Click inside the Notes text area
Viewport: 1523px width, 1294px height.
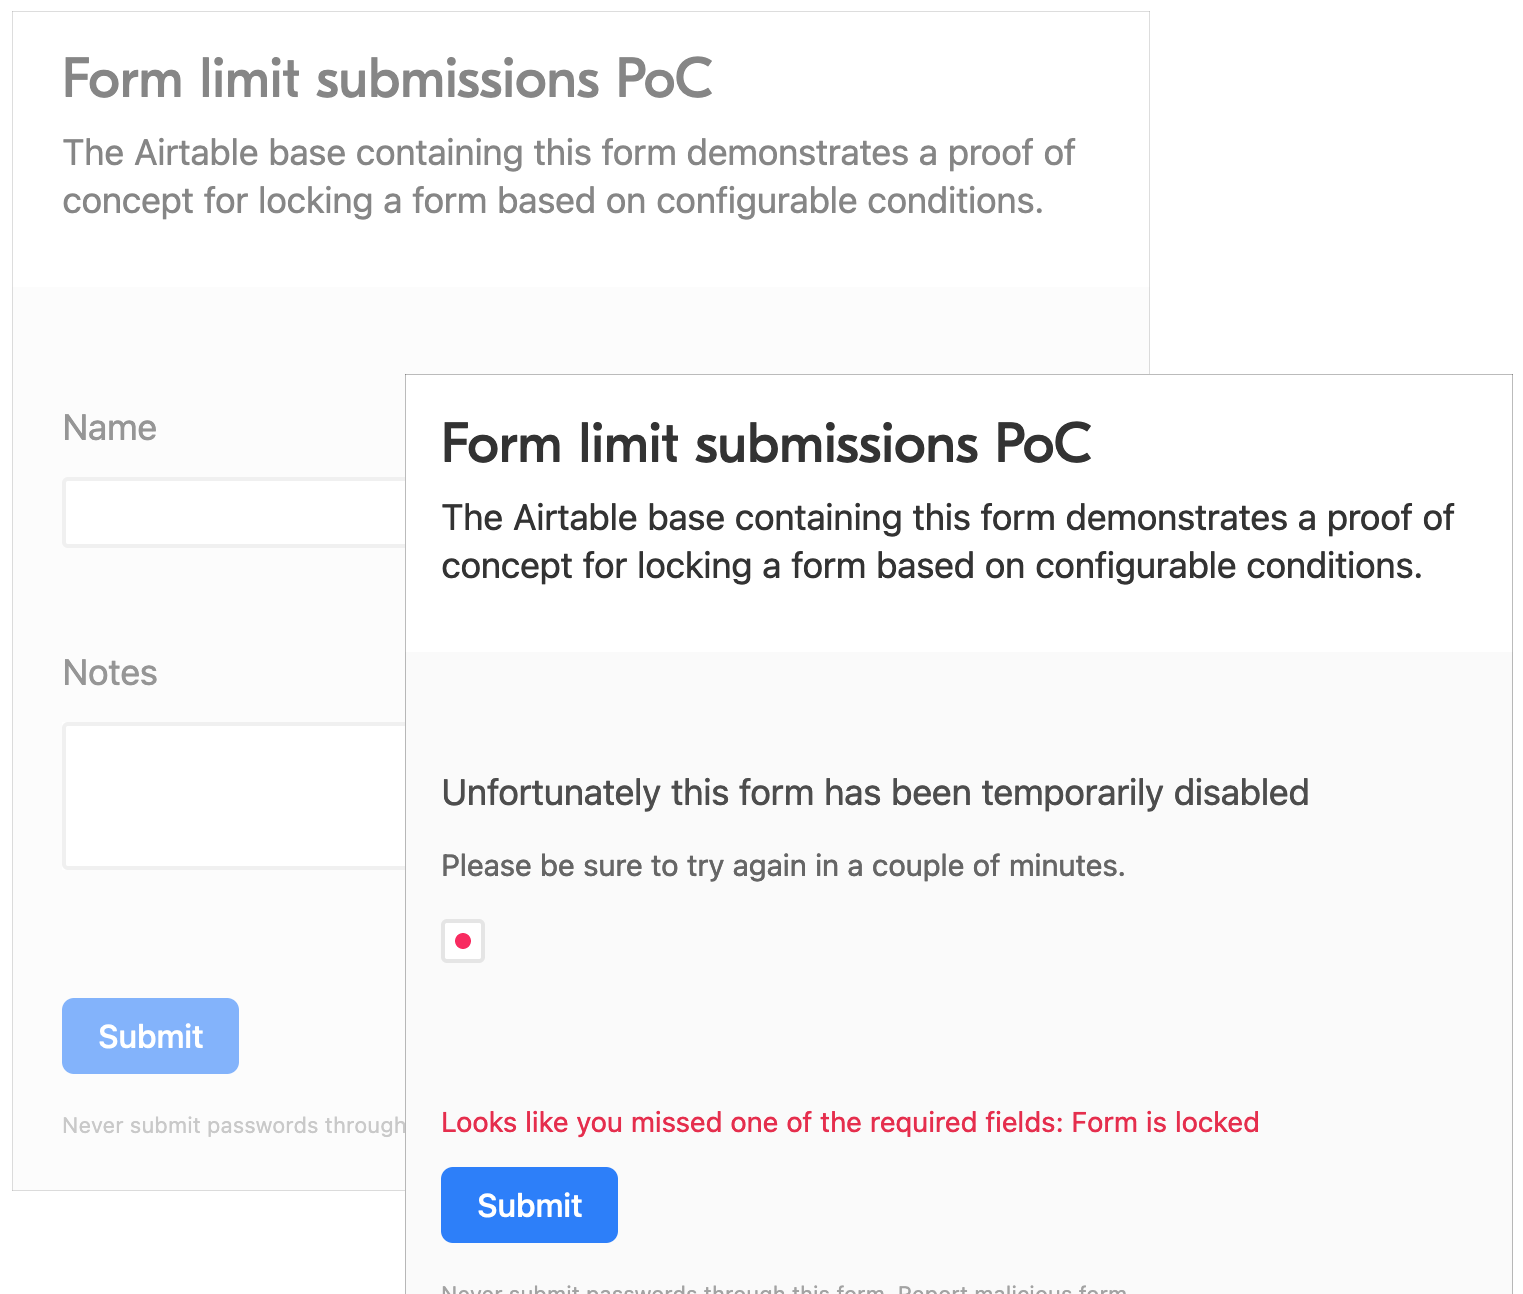tap(230, 795)
